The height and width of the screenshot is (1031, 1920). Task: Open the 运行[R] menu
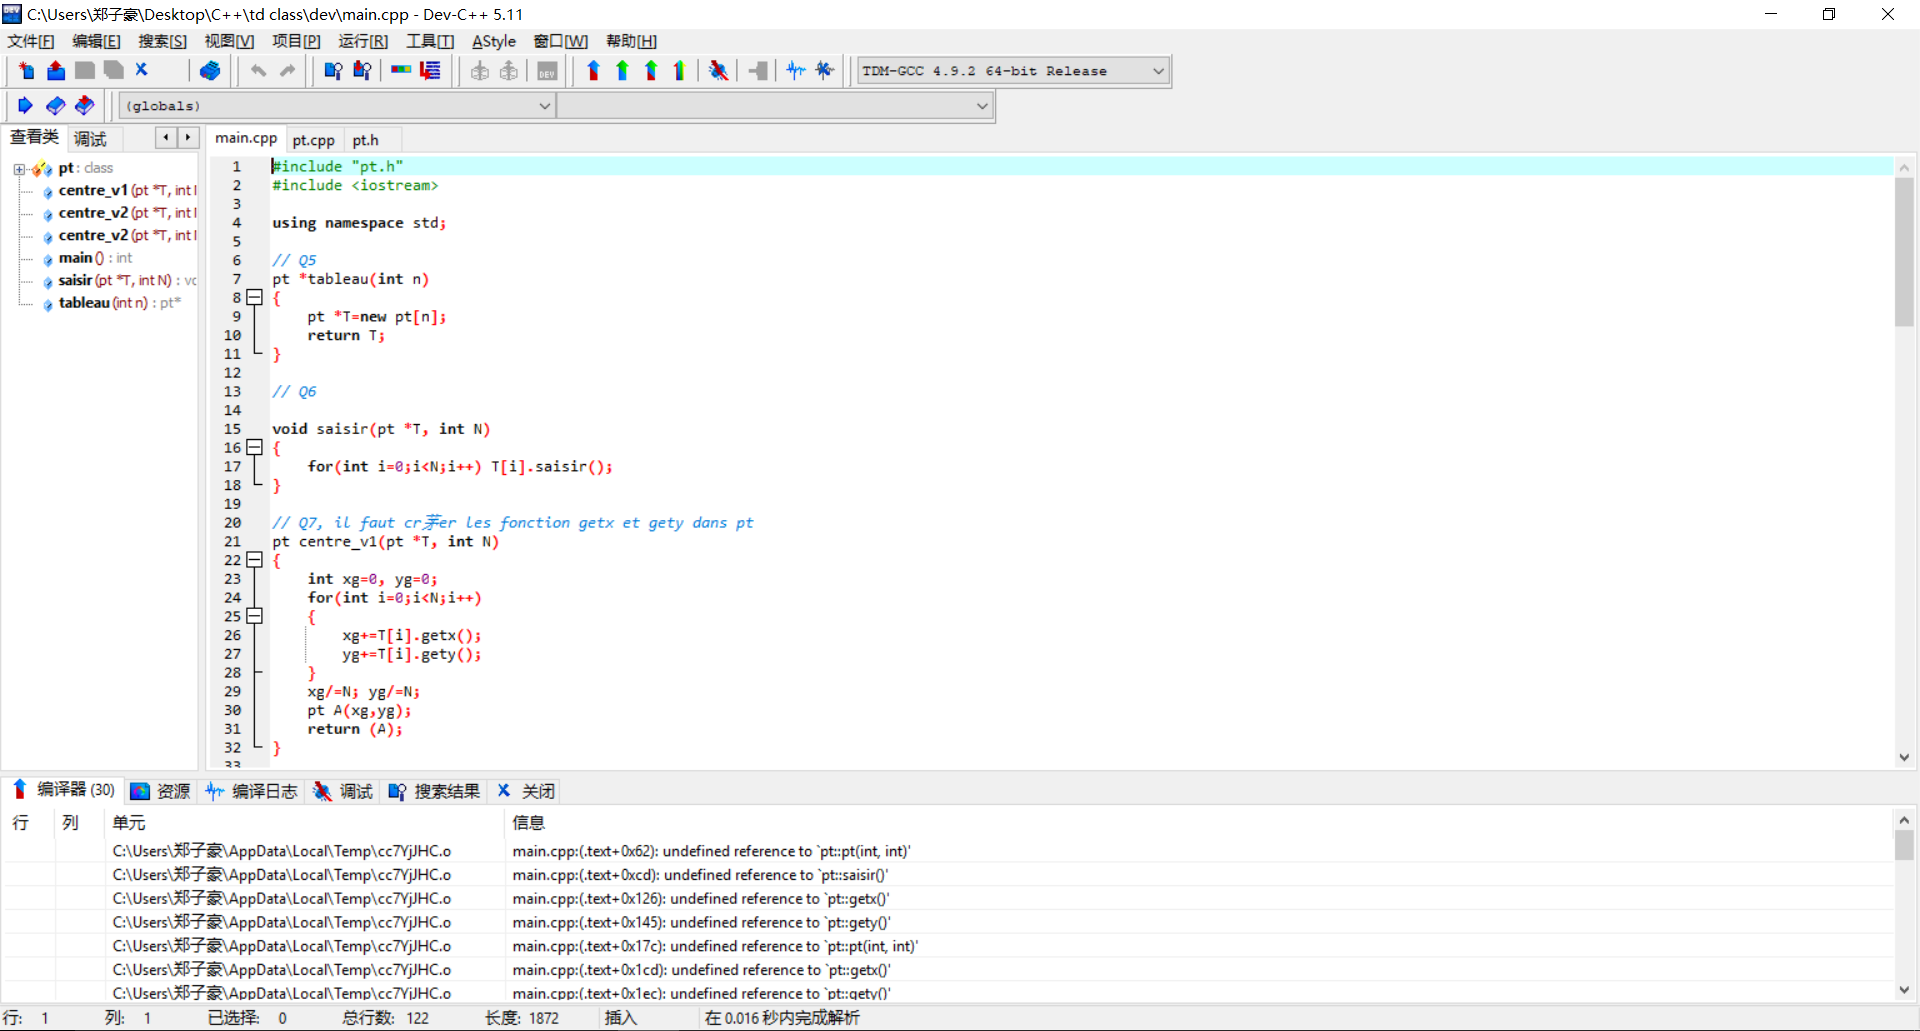point(363,41)
